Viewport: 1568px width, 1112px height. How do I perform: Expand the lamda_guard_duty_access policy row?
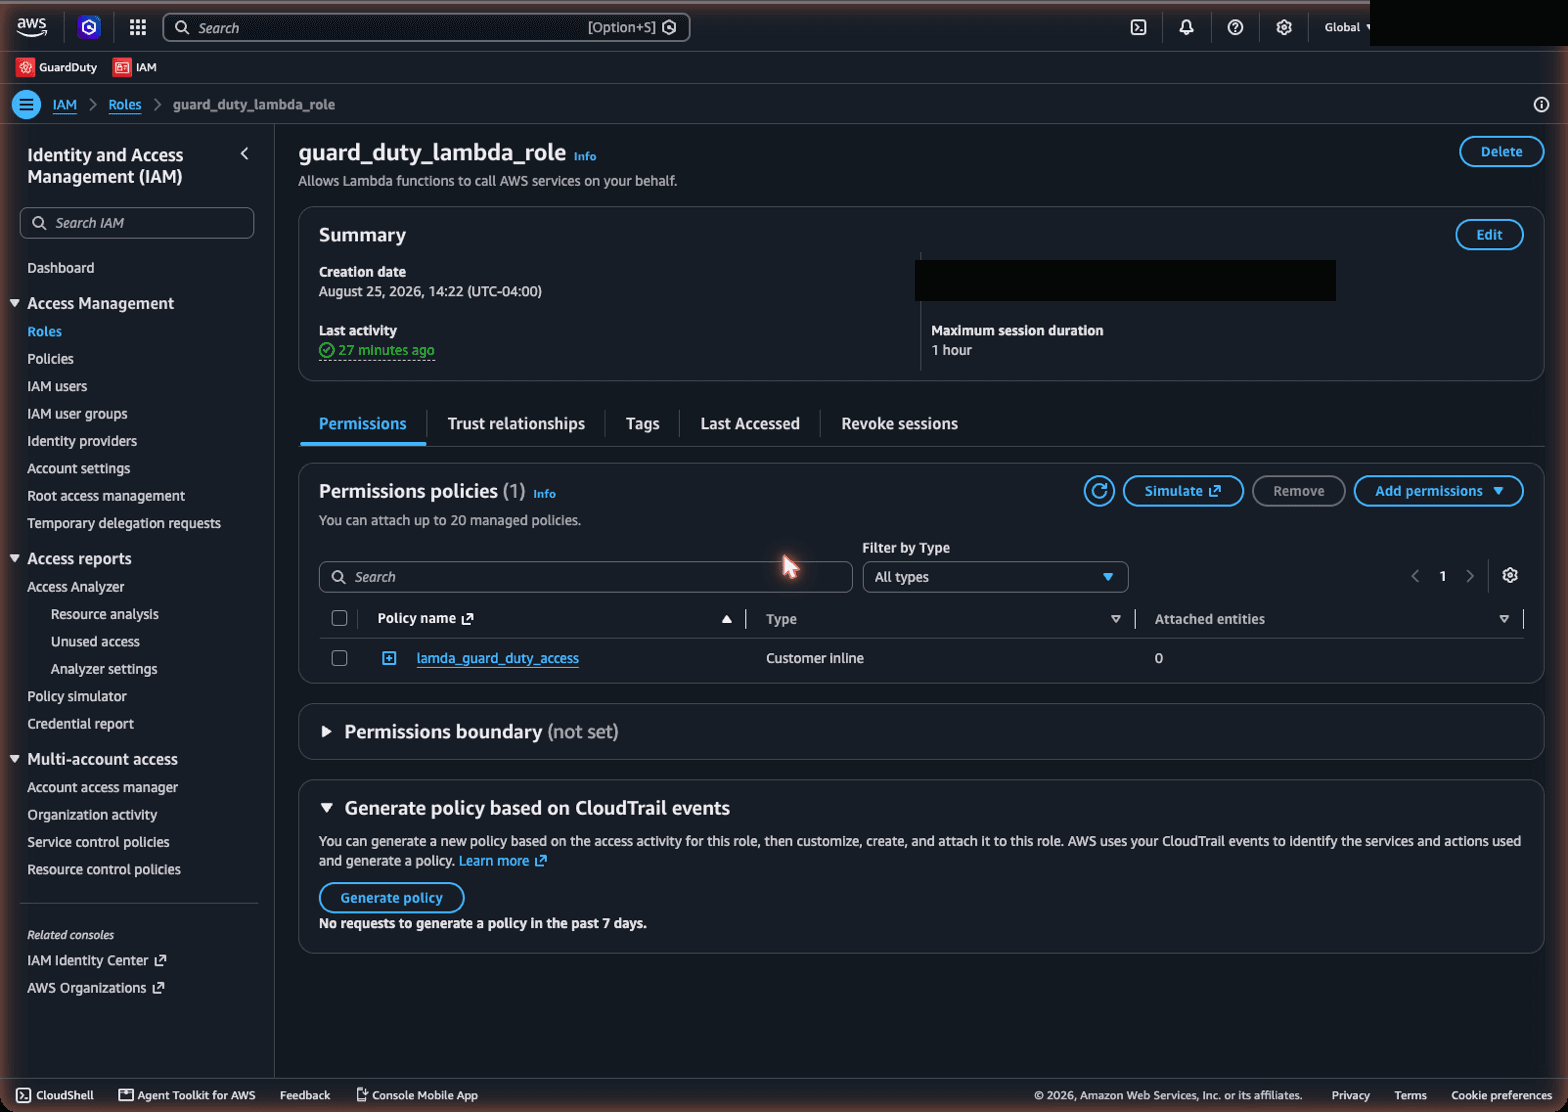[389, 658]
